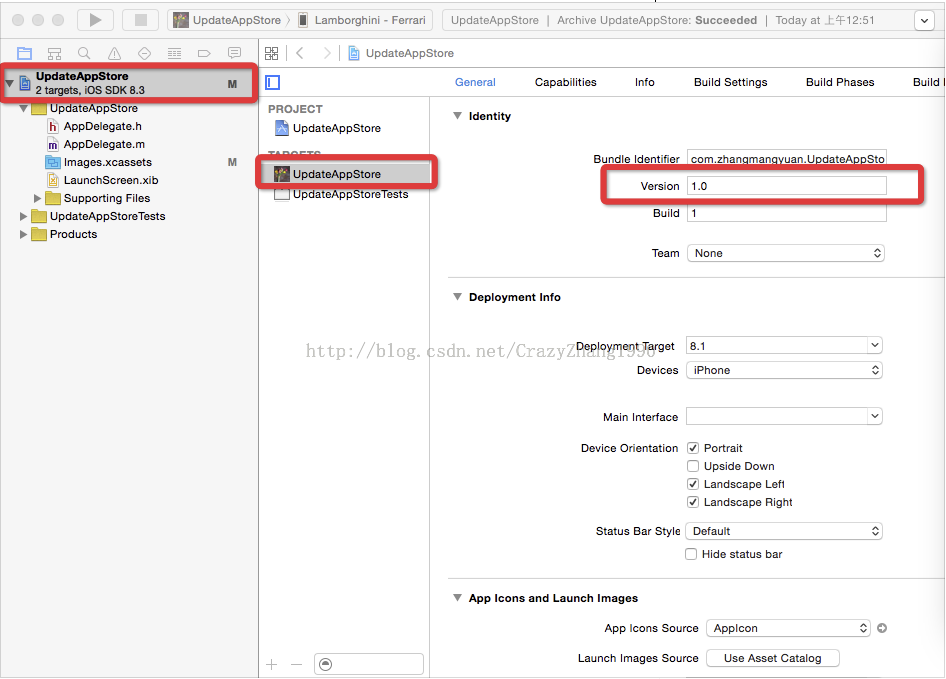Open the Team dropdown
The image size is (946, 679).
click(x=786, y=253)
